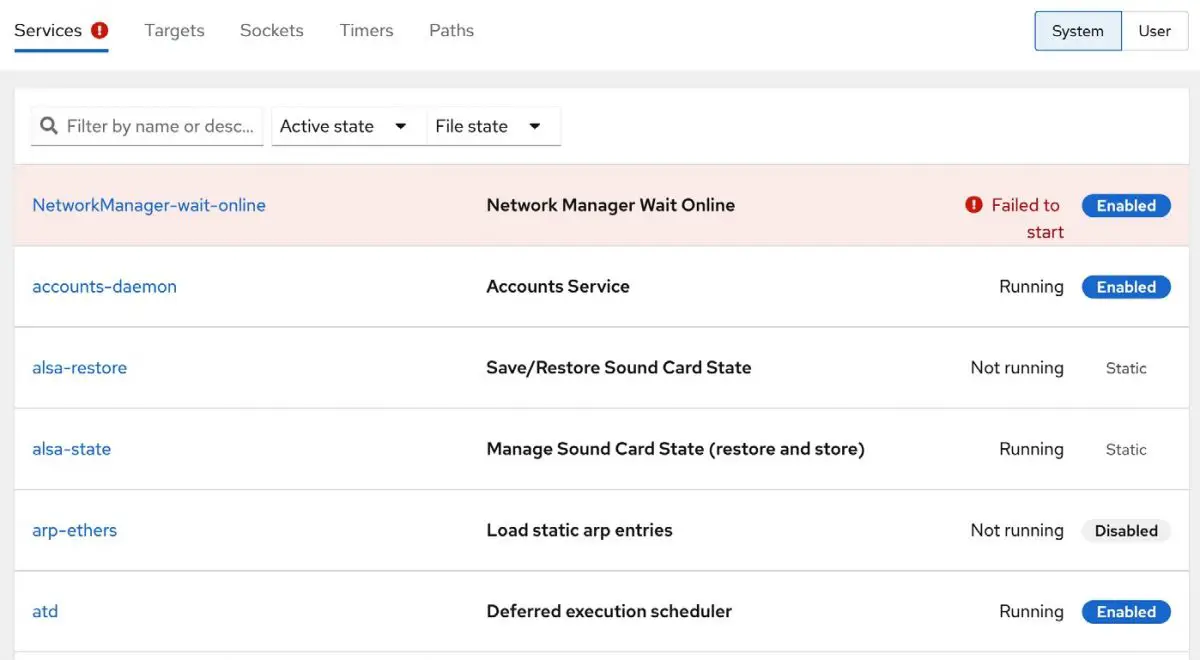Image resolution: width=1200 pixels, height=660 pixels.
Task: Open the Sockets tab
Action: tap(271, 30)
